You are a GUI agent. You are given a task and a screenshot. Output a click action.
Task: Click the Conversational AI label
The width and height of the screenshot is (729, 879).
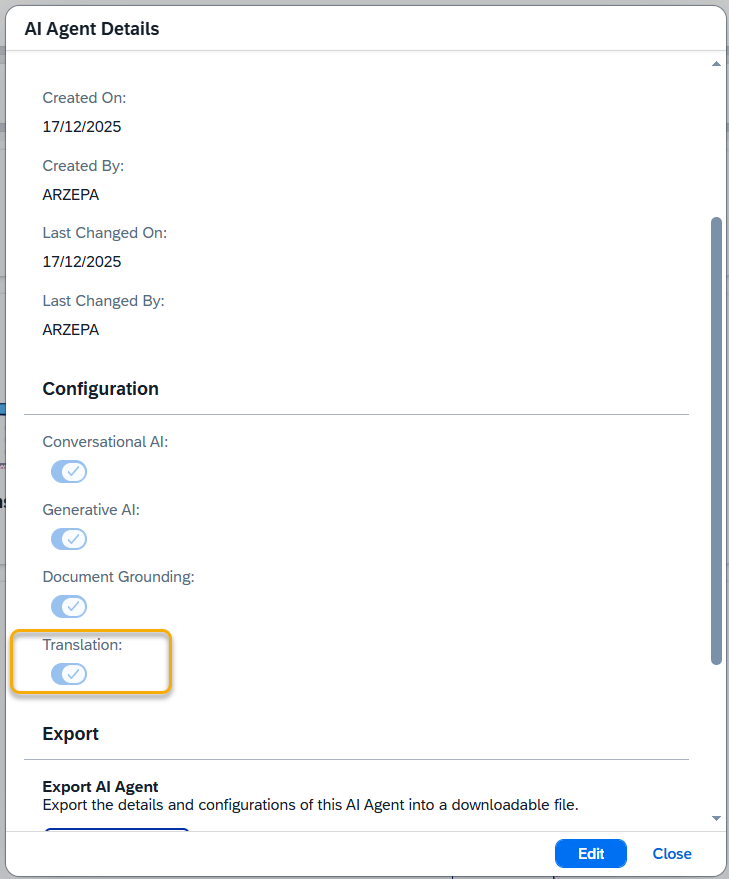coord(105,441)
